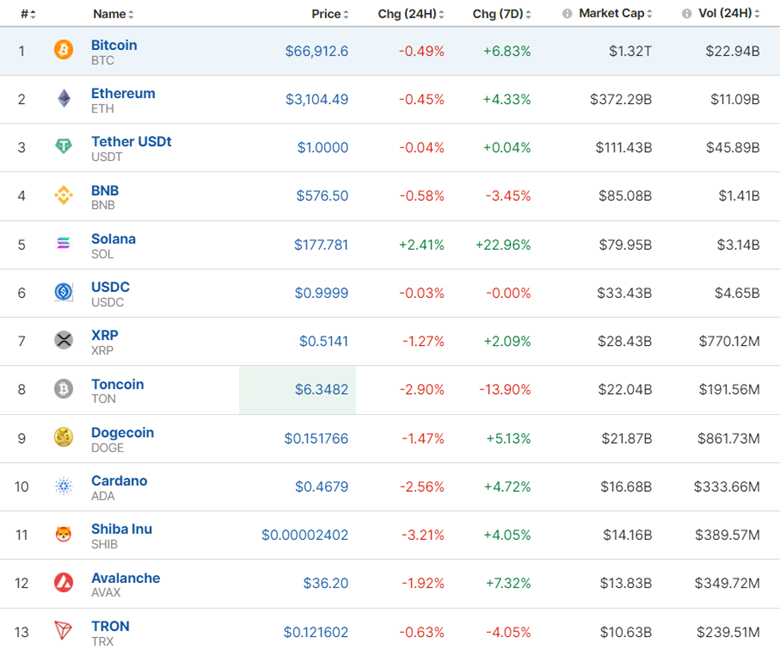Viewport: 780px width, 650px height.
Task: Click the Avalanche logo icon
Action: 64,582
